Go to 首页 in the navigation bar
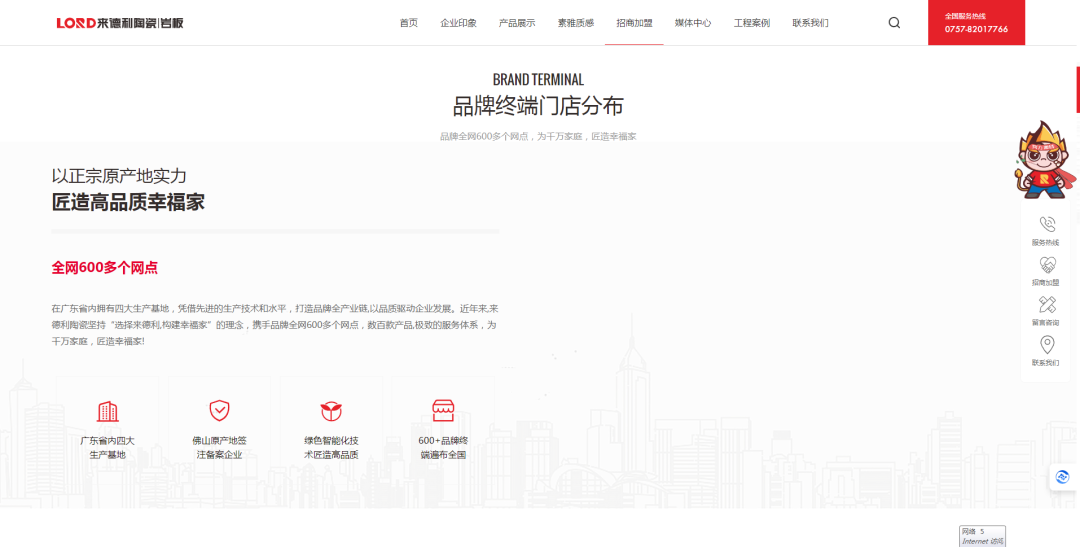 point(408,23)
